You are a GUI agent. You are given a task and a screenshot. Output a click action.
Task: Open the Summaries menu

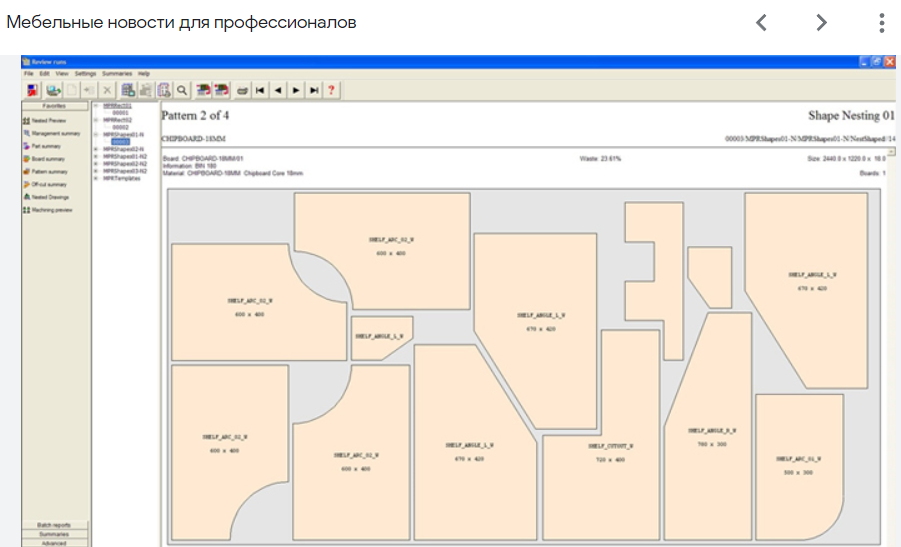117,74
